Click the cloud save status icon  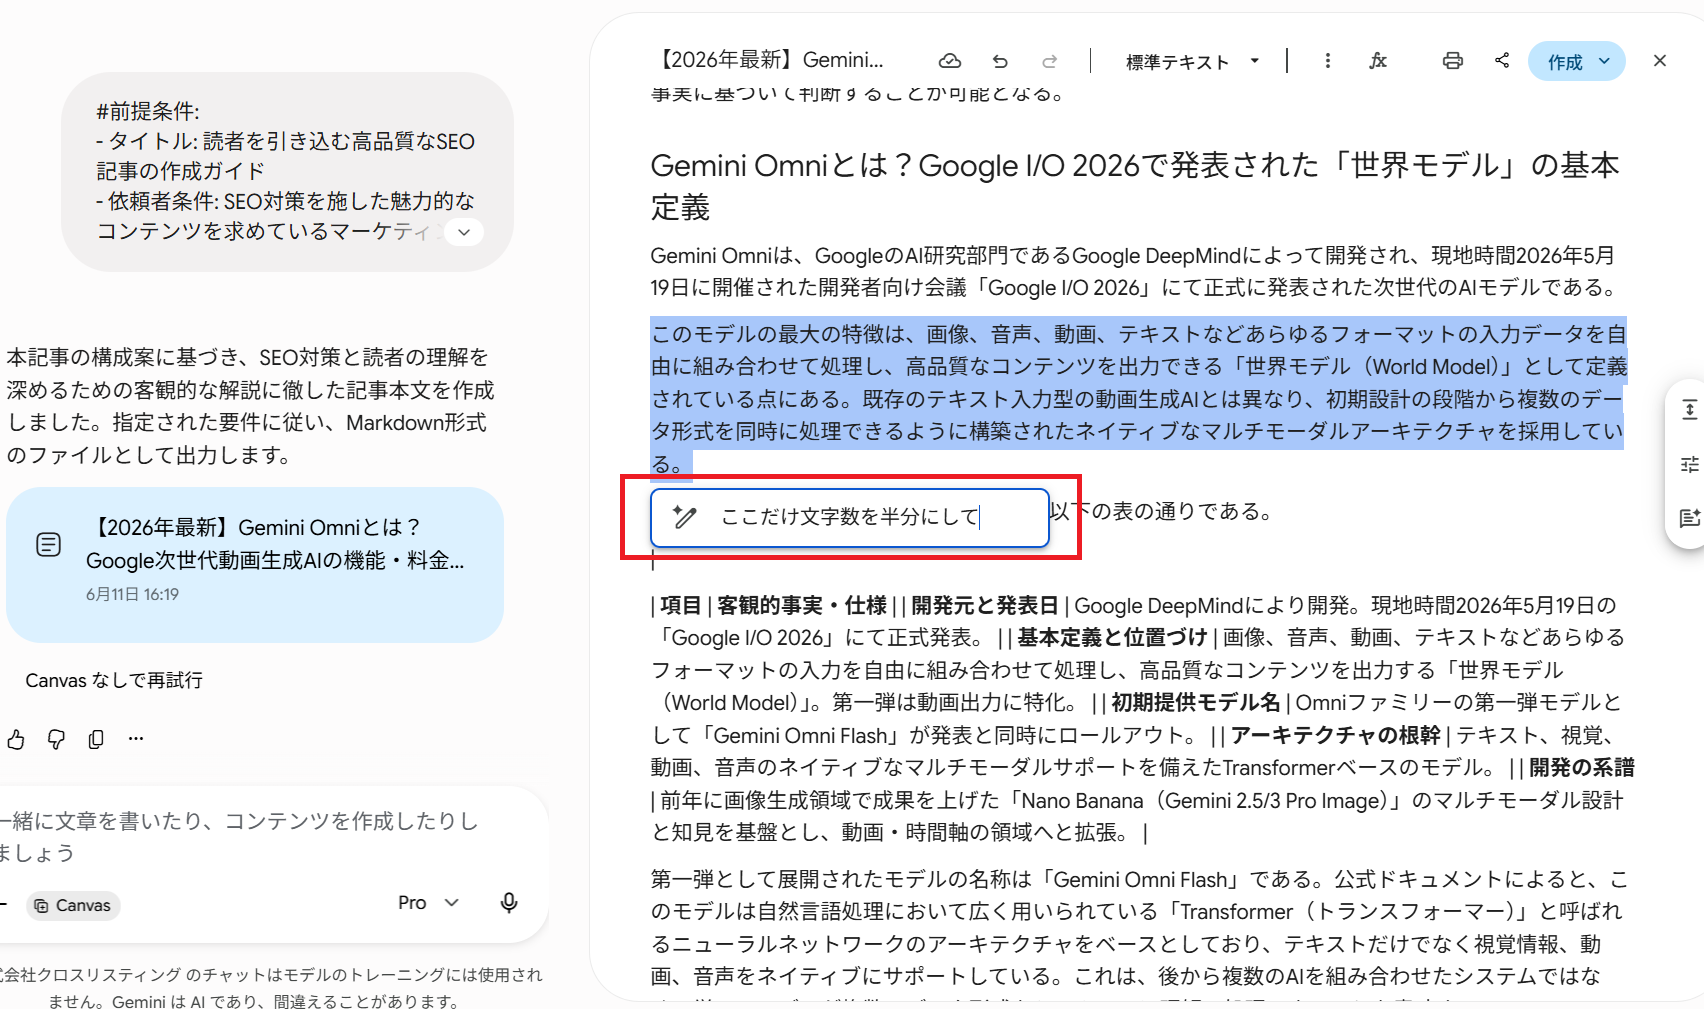[x=949, y=61]
